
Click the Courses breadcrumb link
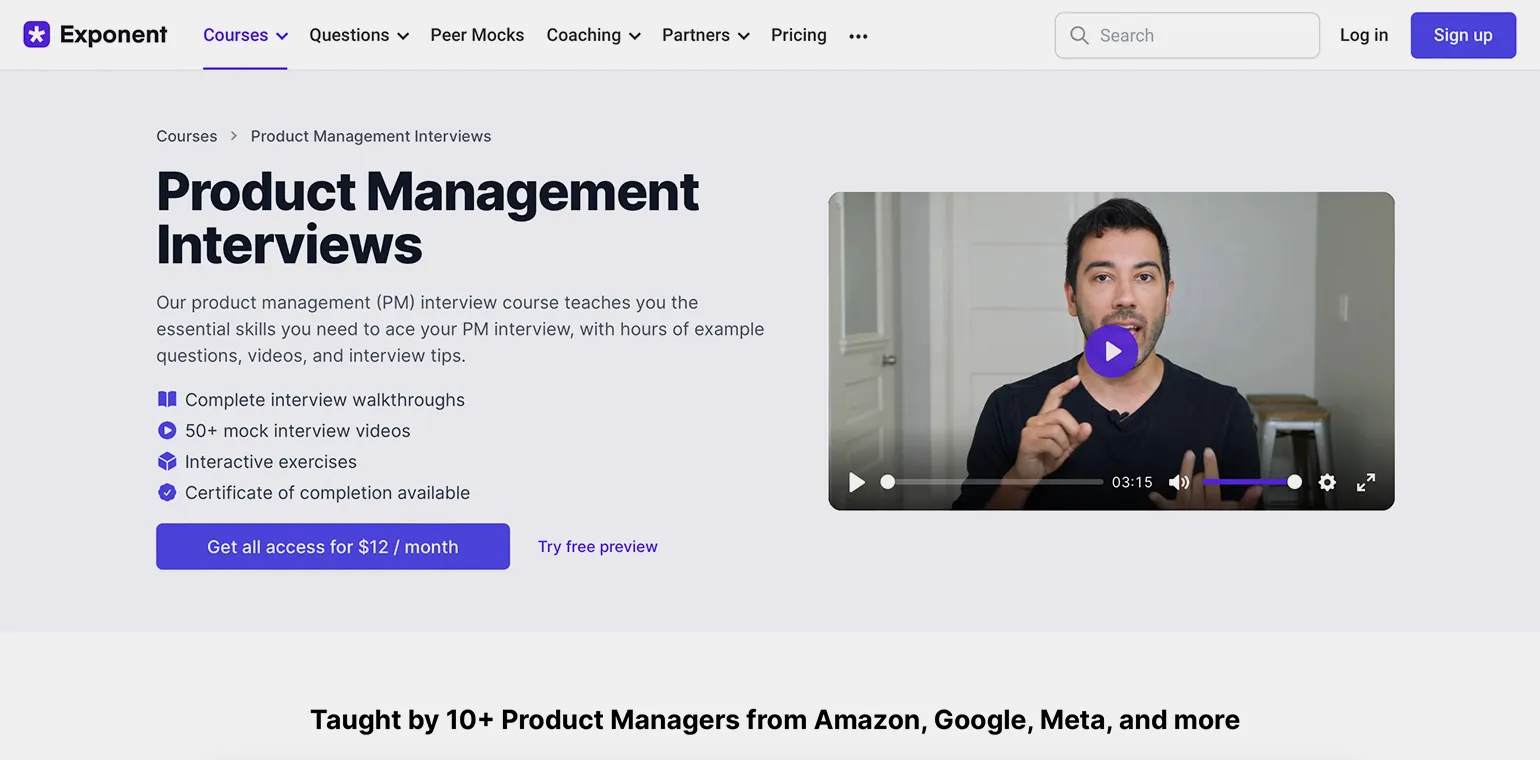(x=186, y=136)
